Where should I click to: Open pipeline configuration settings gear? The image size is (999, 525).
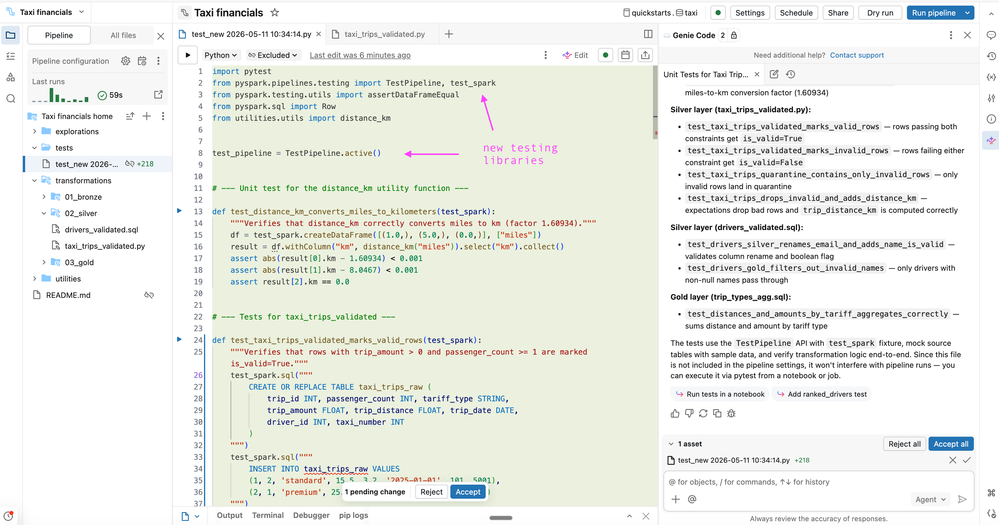(126, 61)
